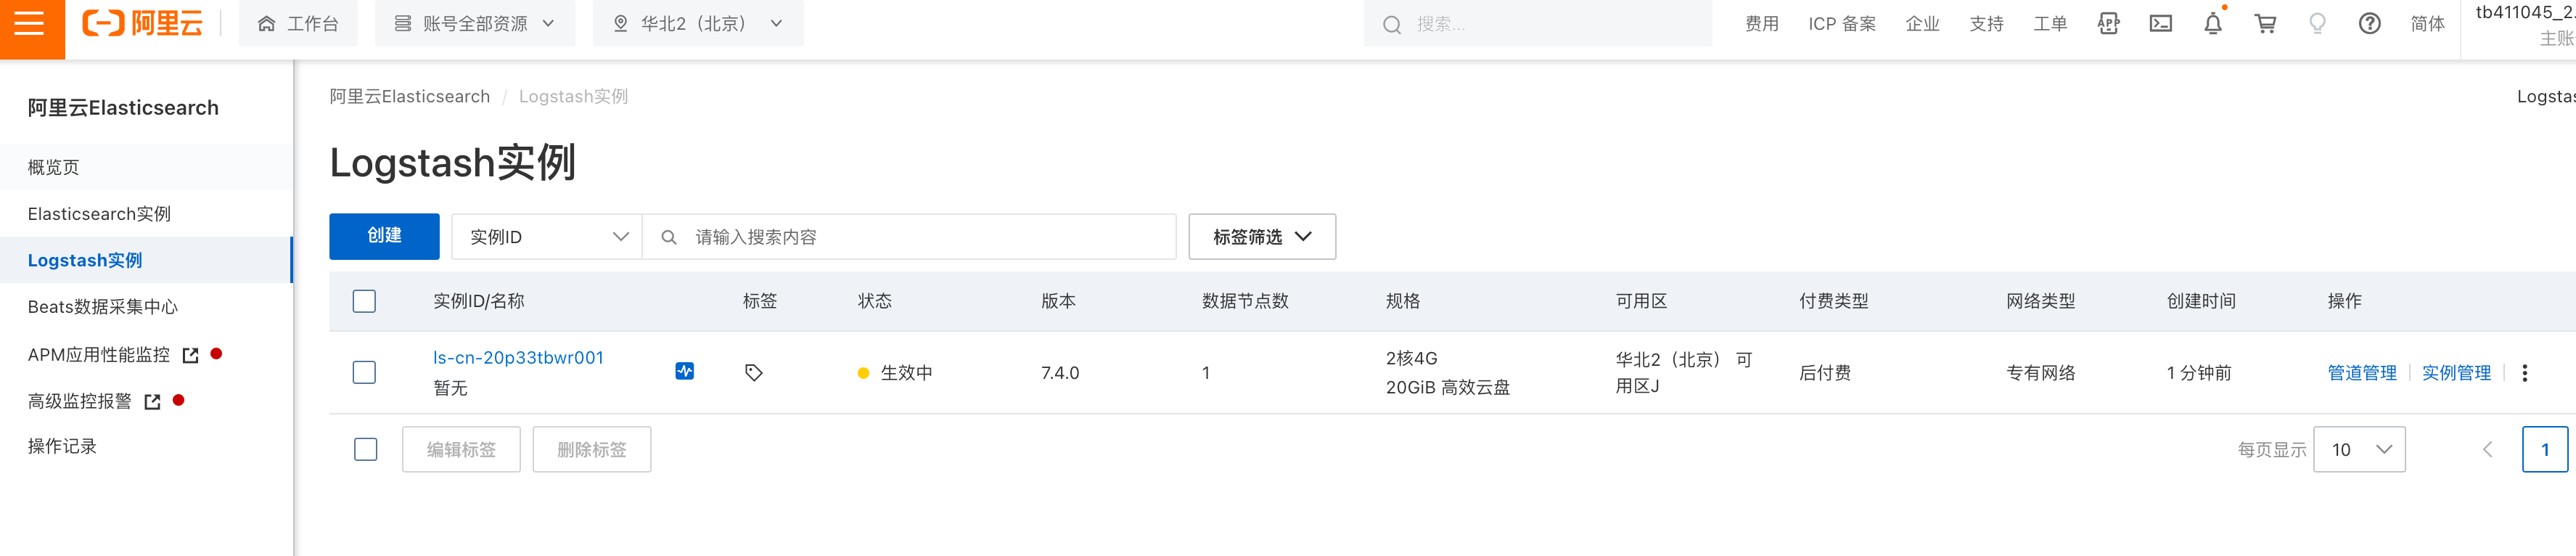Check the select-all header checkbox
This screenshot has width=2576, height=556.
364,301
